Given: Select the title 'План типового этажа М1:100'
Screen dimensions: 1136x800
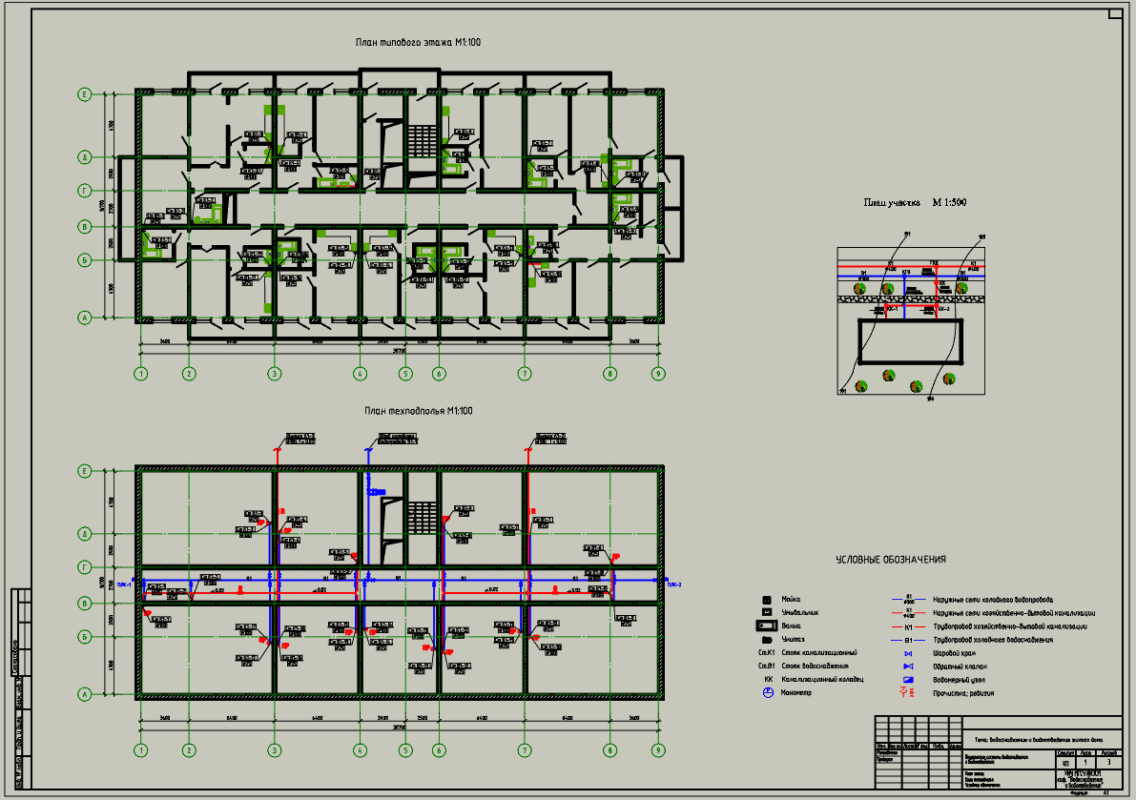Looking at the screenshot, I should click(418, 43).
